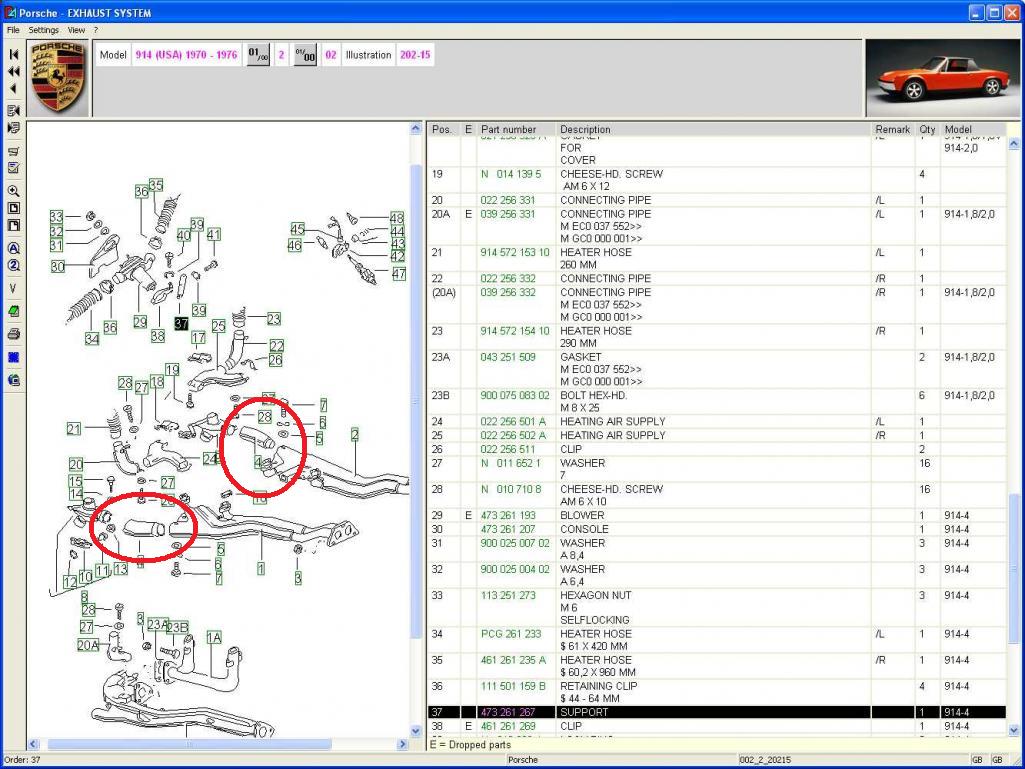Click the globe-with-monitor icon at the bottom of sidebar

pyautogui.click(x=13, y=380)
